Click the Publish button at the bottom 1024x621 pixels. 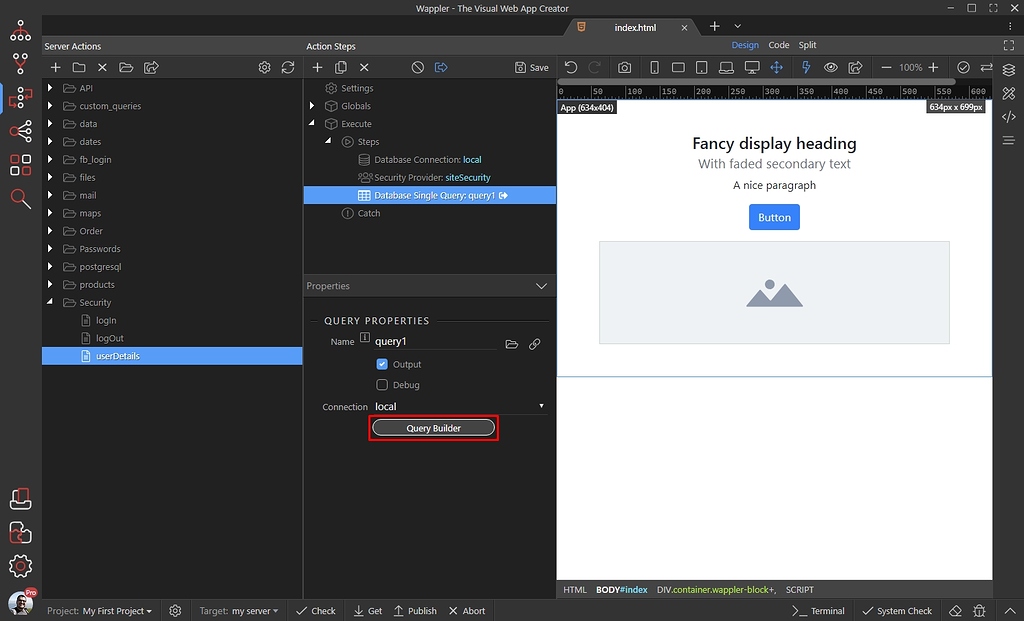[x=415, y=610]
